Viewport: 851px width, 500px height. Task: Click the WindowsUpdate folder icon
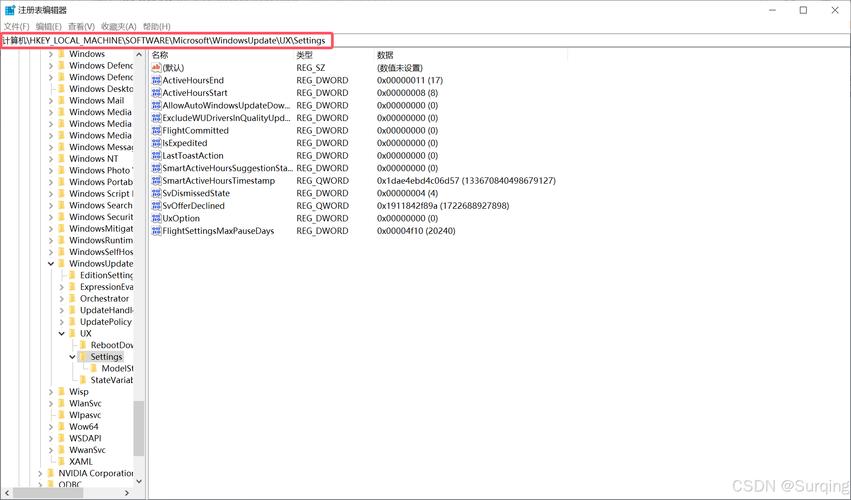(x=61, y=263)
